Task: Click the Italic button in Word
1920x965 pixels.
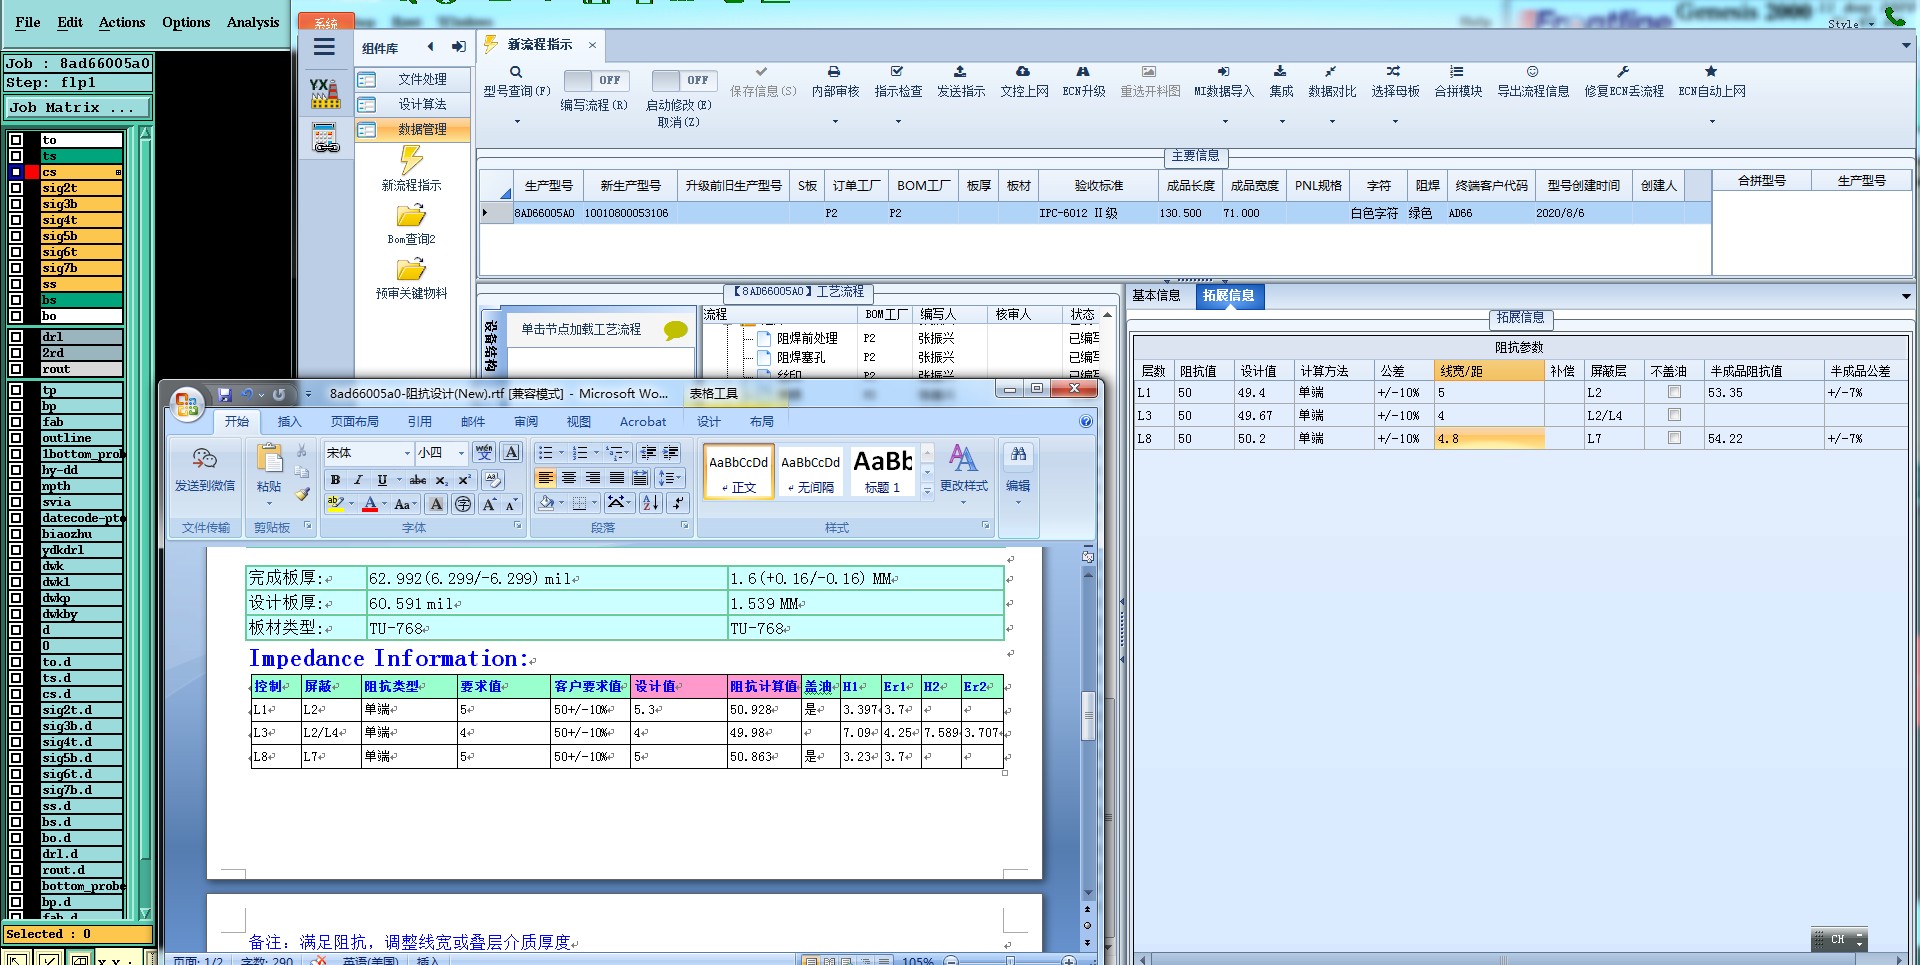Action: 358,480
